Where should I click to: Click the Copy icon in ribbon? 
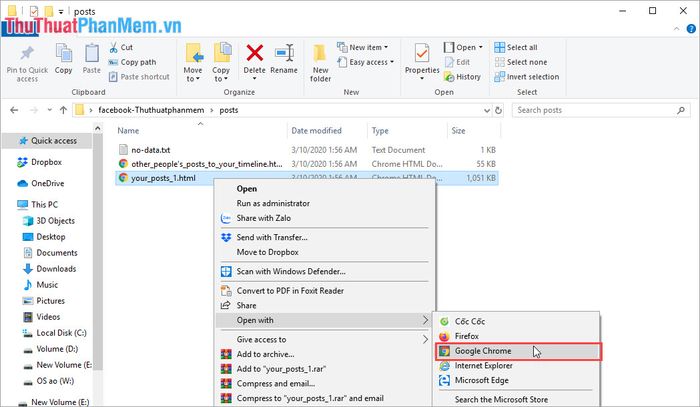63,54
